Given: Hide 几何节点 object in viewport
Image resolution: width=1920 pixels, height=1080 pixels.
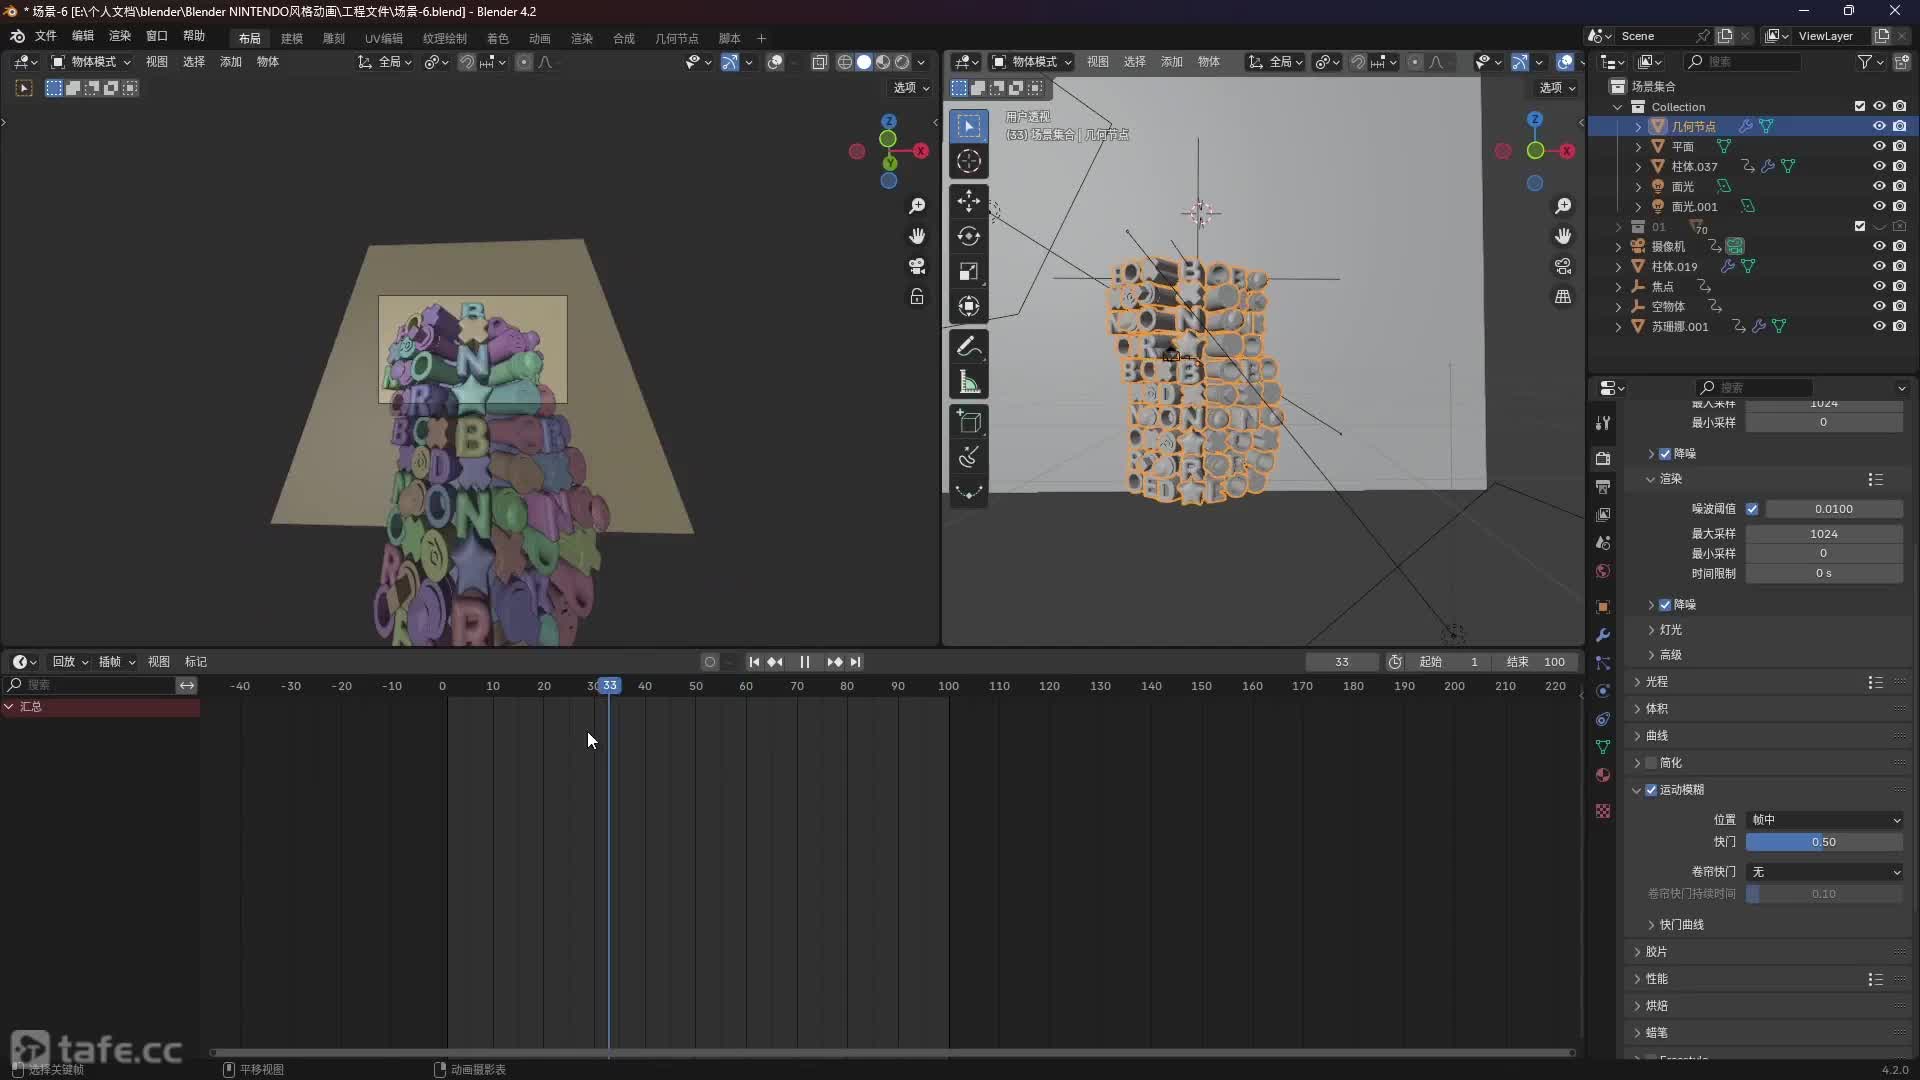Looking at the screenshot, I should pos(1879,126).
